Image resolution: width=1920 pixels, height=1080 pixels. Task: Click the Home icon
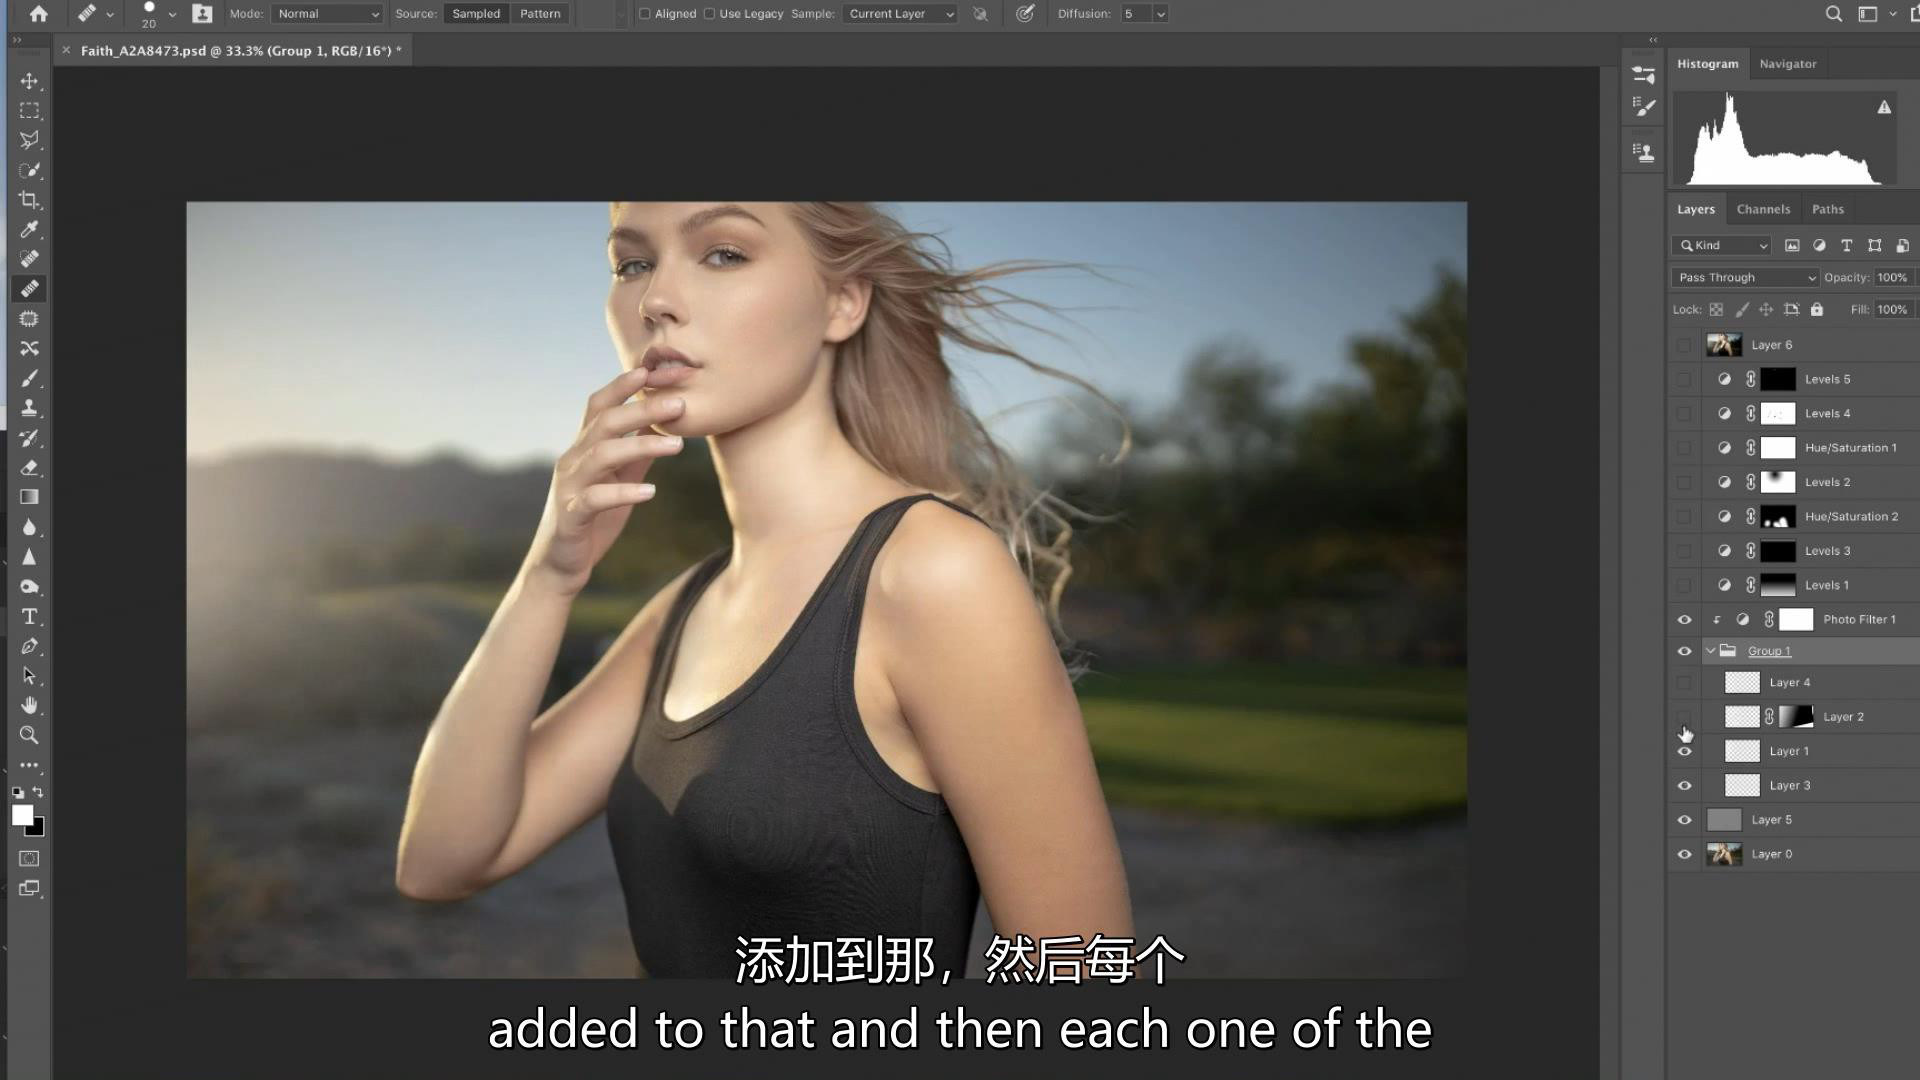[x=38, y=14]
